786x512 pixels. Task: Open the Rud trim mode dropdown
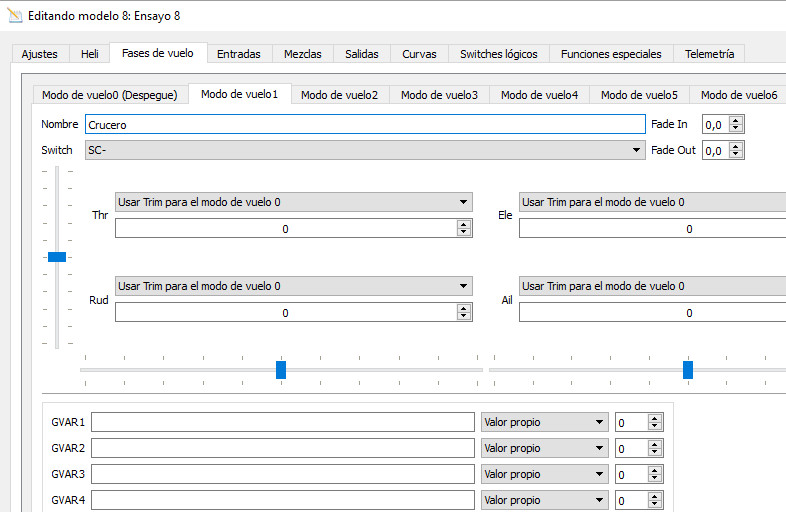coord(463,286)
